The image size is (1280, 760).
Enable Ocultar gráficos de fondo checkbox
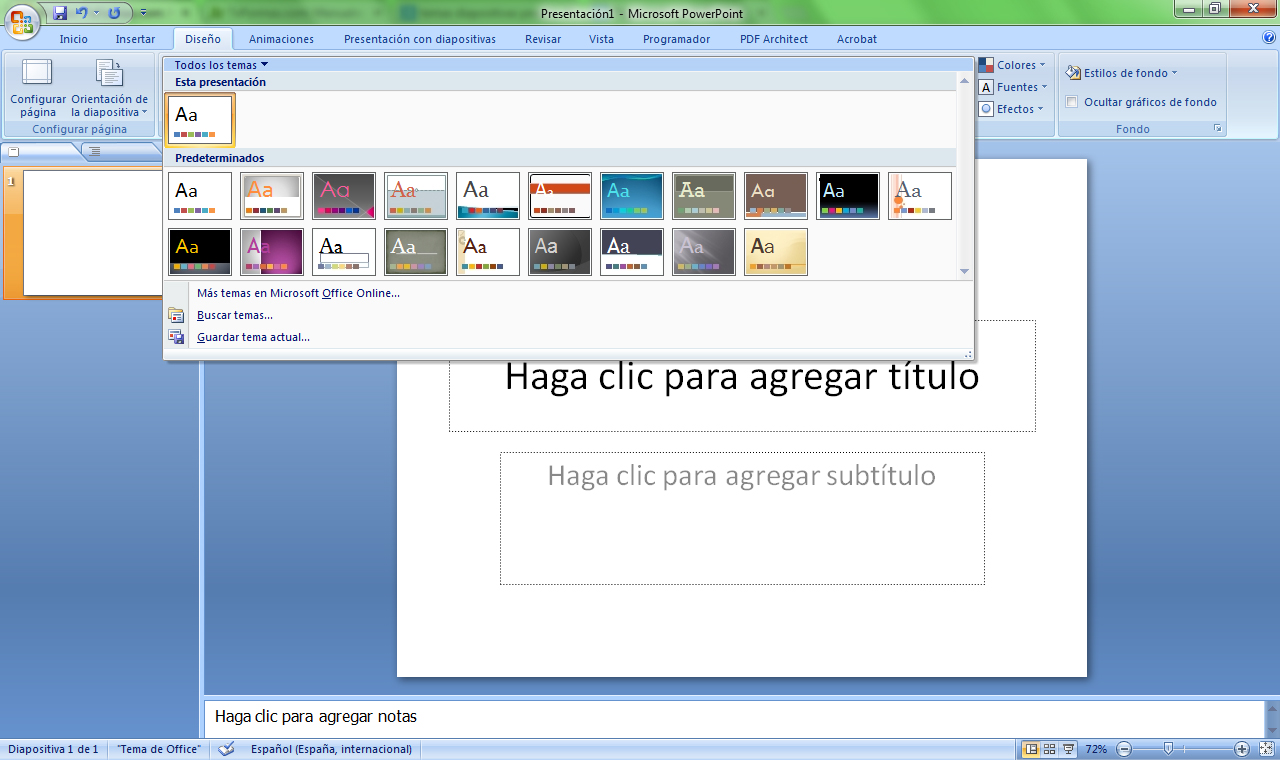pos(1072,102)
